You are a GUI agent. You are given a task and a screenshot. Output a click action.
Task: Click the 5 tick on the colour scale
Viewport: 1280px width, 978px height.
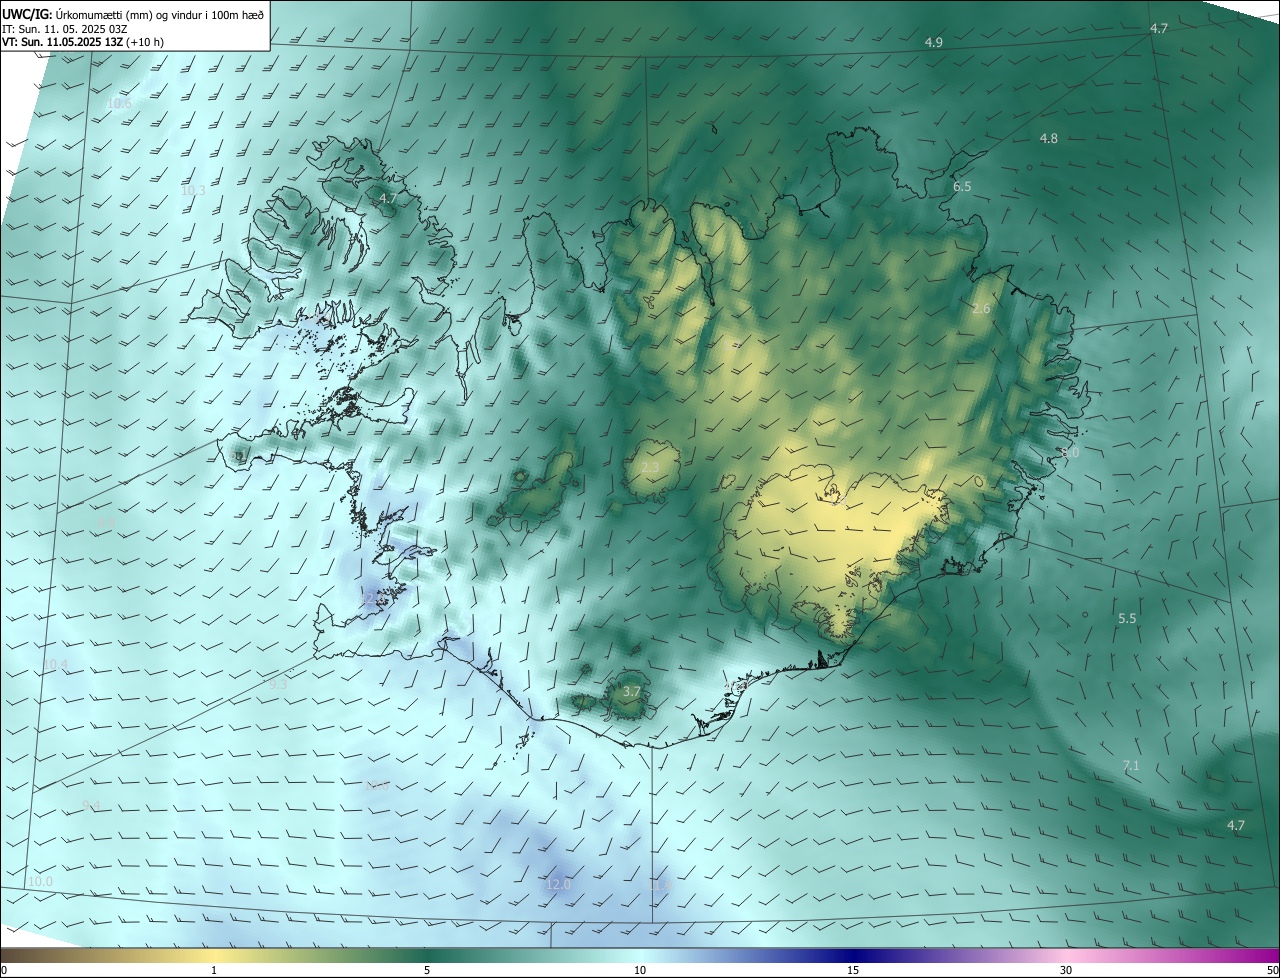click(x=427, y=970)
